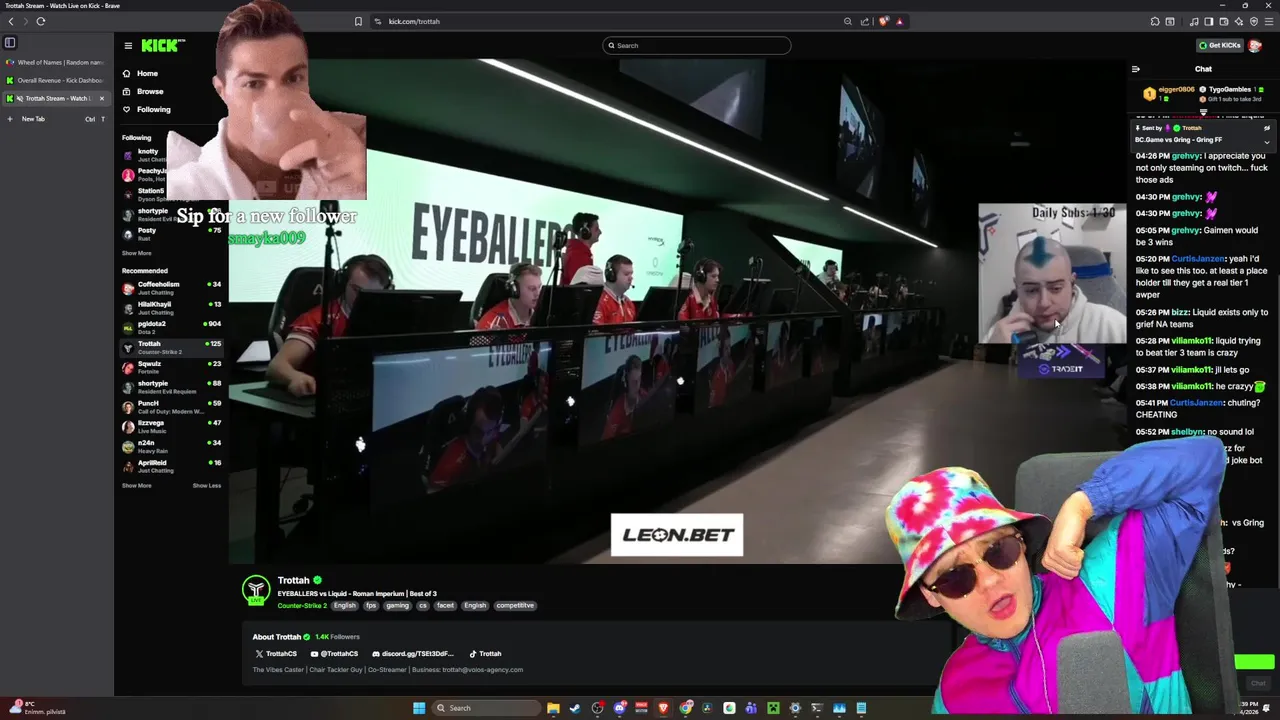Viewport: 1280px width, 720px height.
Task: Open File Explorer from taskbar
Action: tap(553, 708)
